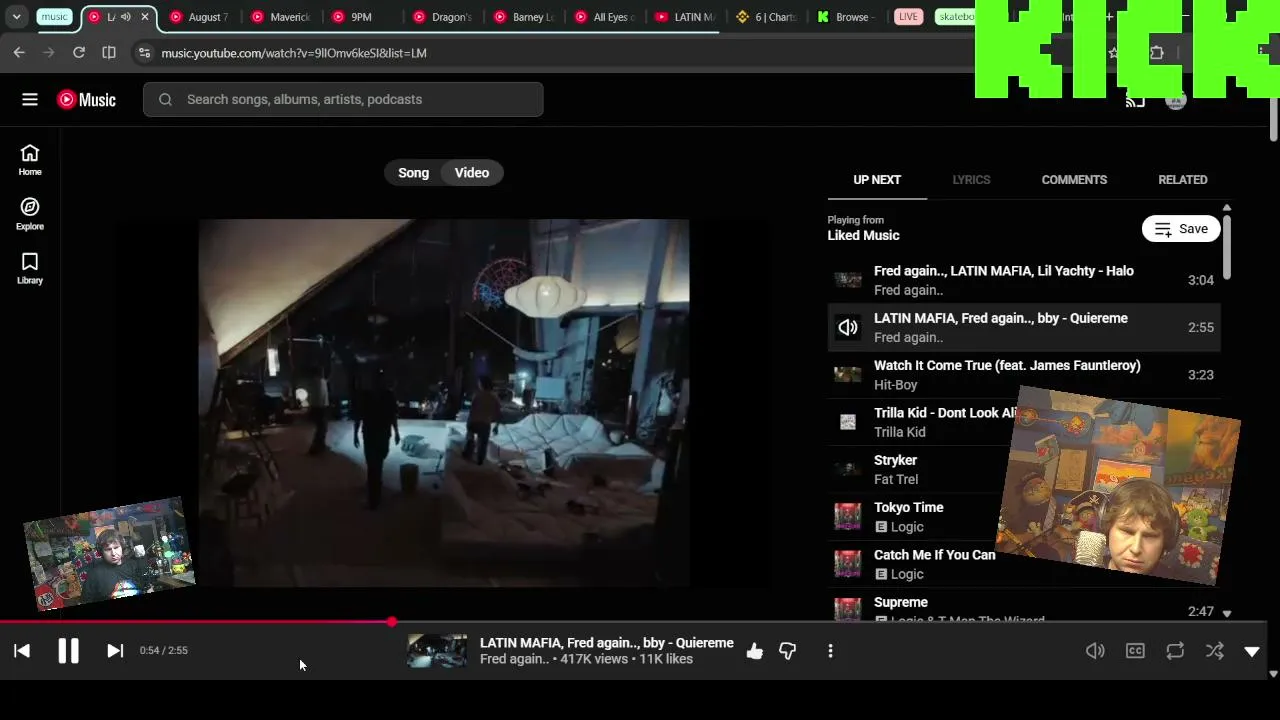
Task: Open site information icon in address bar
Action: coord(144,53)
